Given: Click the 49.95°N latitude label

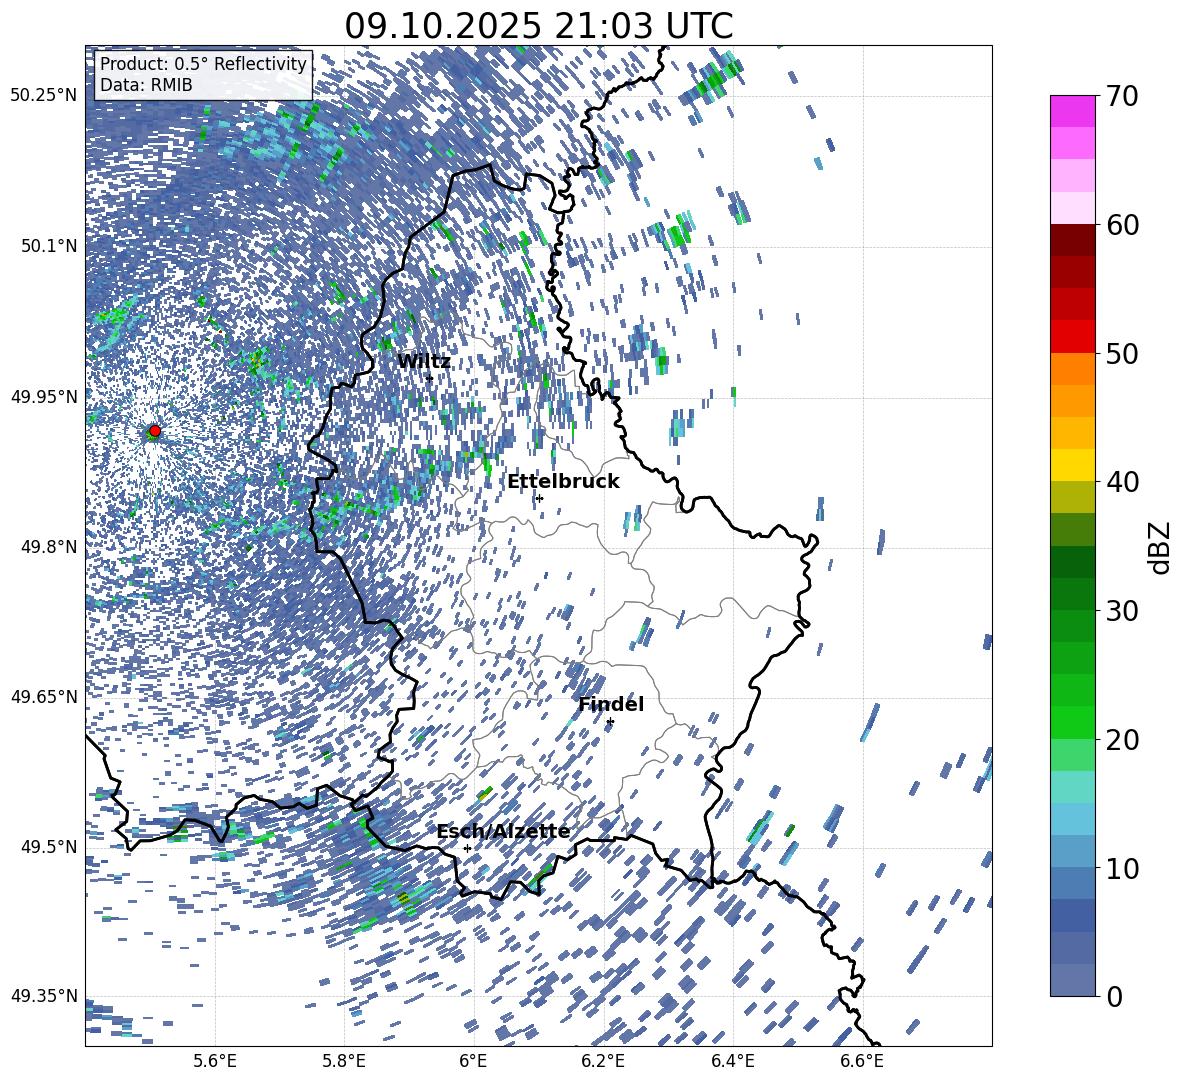Looking at the screenshot, I should point(43,396).
